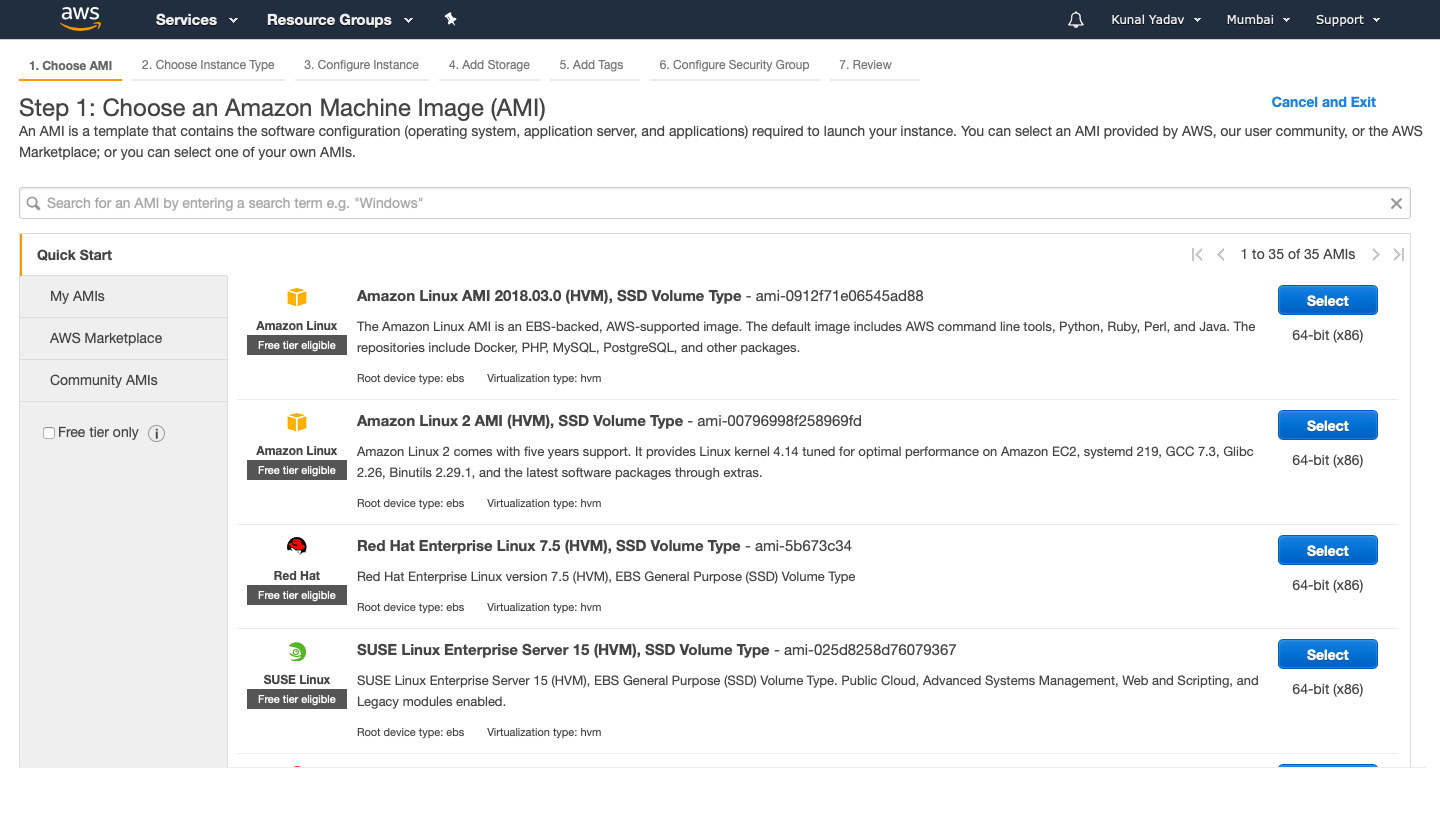Select the Amazon Linux 2 AMI
The image size is (1440, 827).
[x=1327, y=426]
